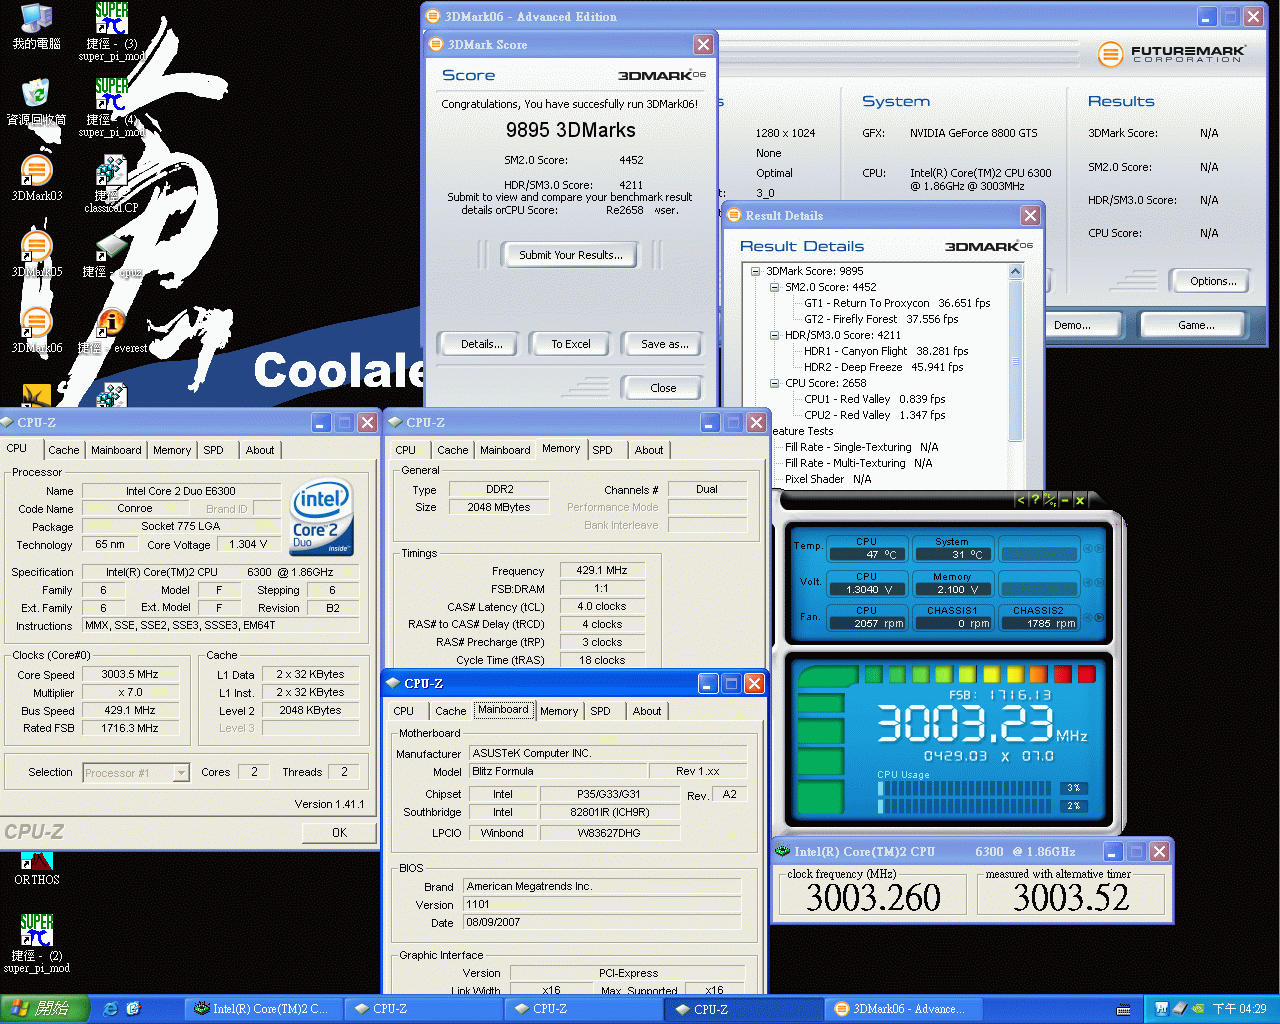Minimize the hardware monitor widget with its dash icon

(x=1065, y=500)
